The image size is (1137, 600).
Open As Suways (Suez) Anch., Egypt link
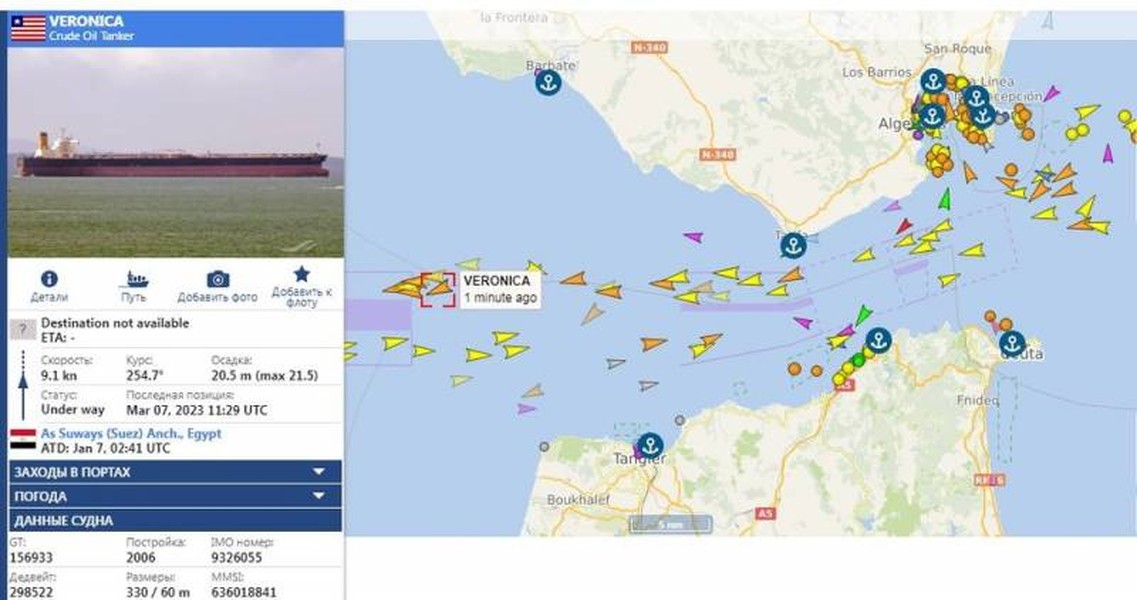pyautogui.click(x=131, y=433)
